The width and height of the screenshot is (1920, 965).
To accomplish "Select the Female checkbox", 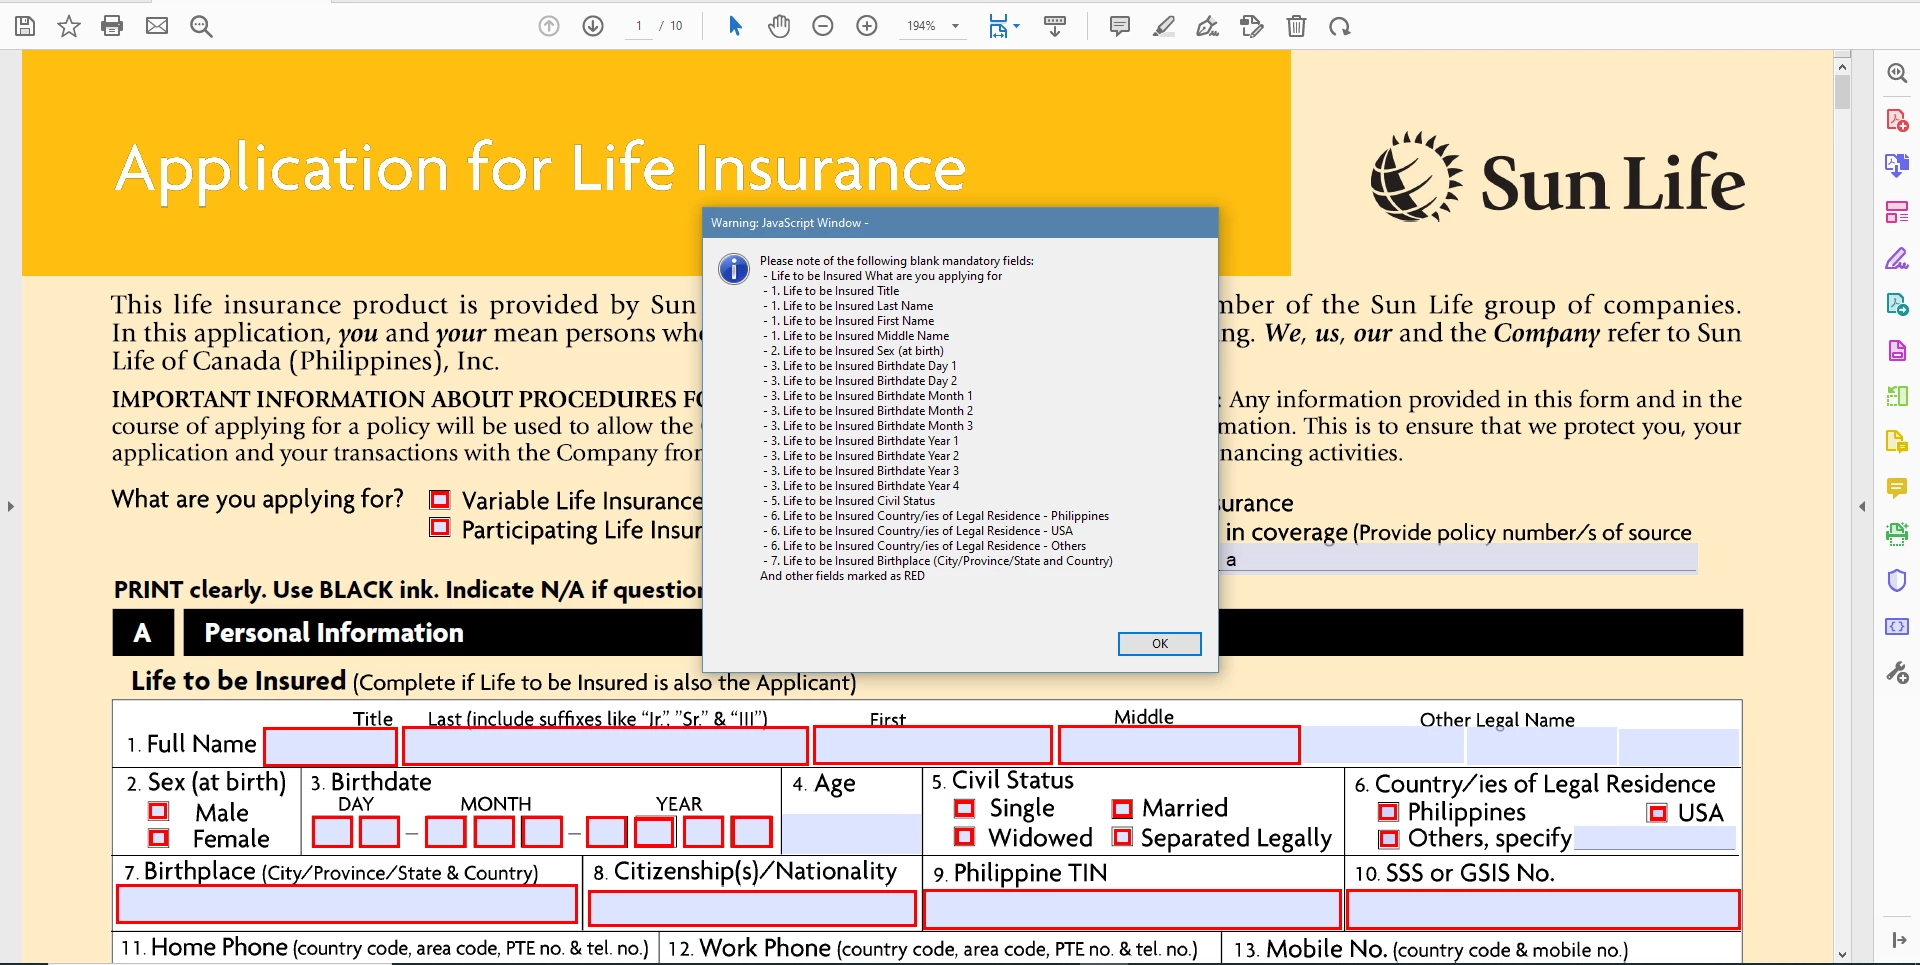I will [158, 837].
